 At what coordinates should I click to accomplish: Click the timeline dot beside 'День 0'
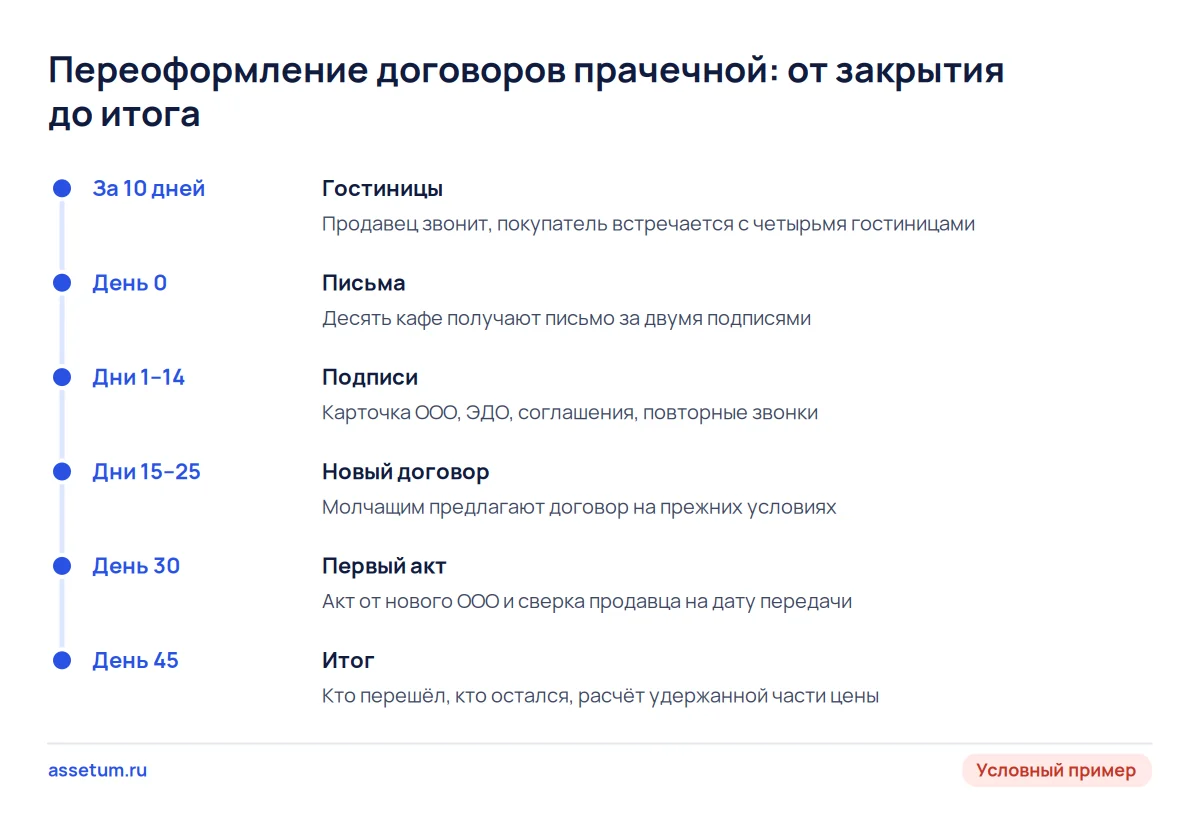pyautogui.click(x=62, y=283)
